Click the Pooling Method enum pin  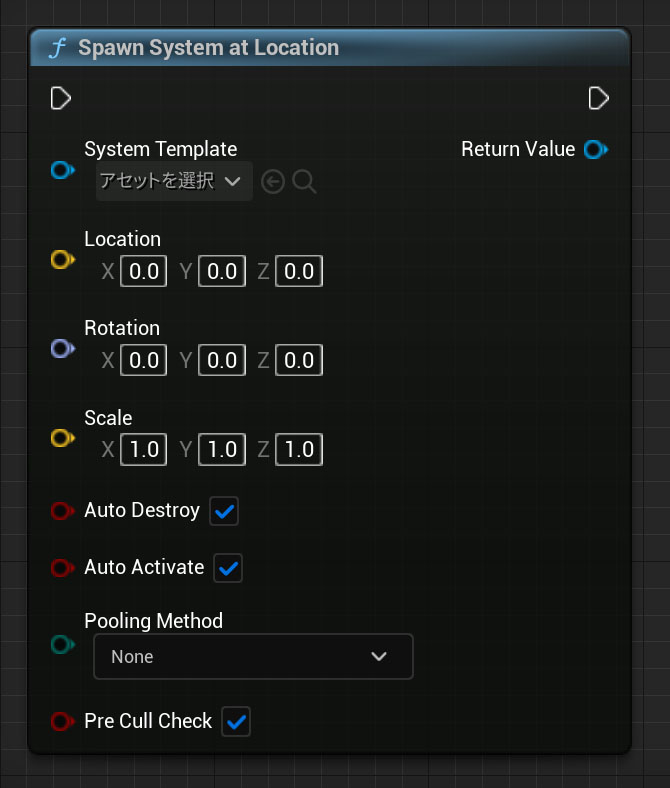[x=62, y=645]
